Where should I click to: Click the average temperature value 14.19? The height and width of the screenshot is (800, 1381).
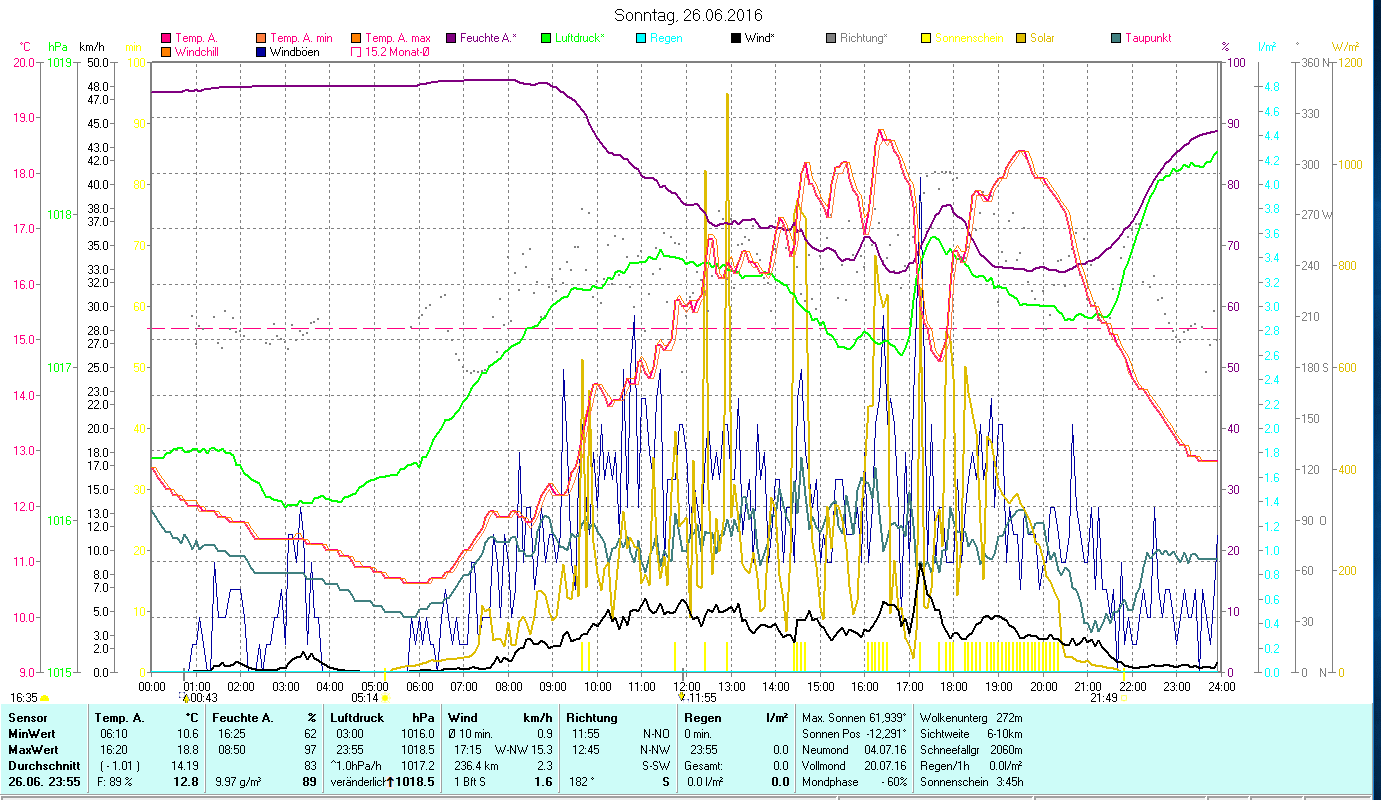(184, 766)
